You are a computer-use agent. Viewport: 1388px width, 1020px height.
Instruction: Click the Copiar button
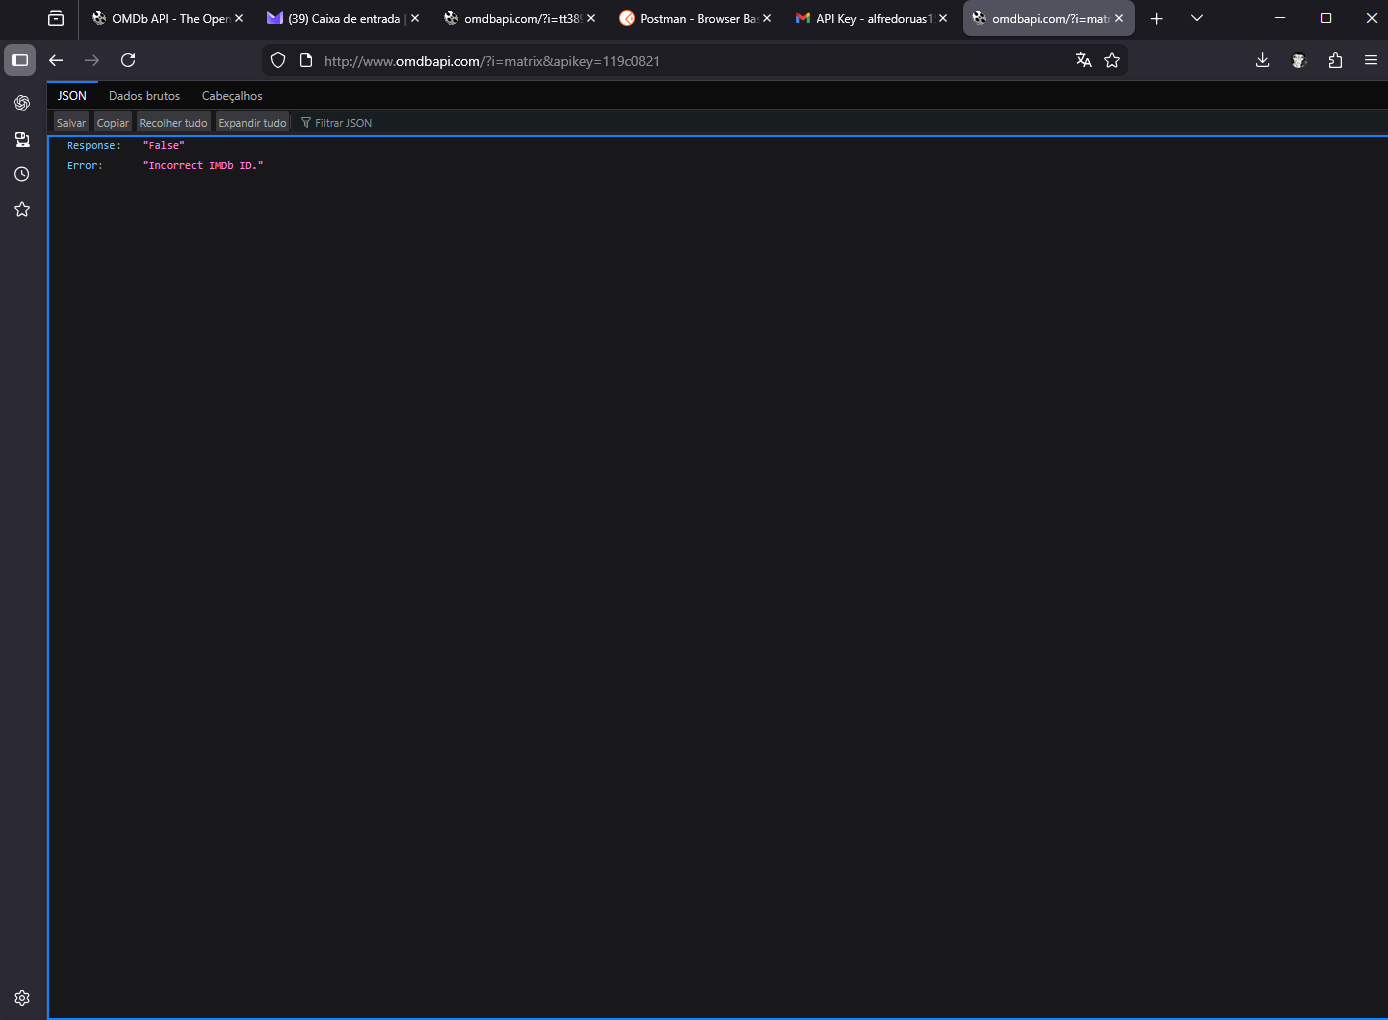pyautogui.click(x=113, y=123)
